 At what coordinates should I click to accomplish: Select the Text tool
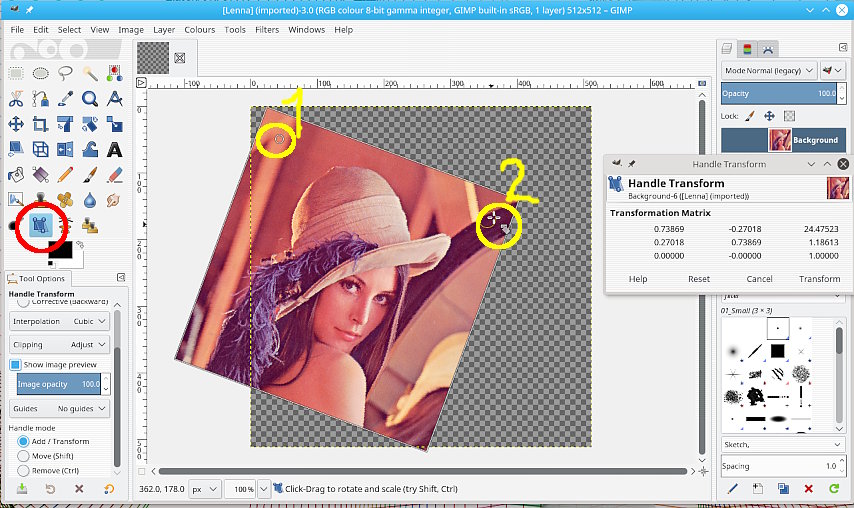click(x=114, y=150)
